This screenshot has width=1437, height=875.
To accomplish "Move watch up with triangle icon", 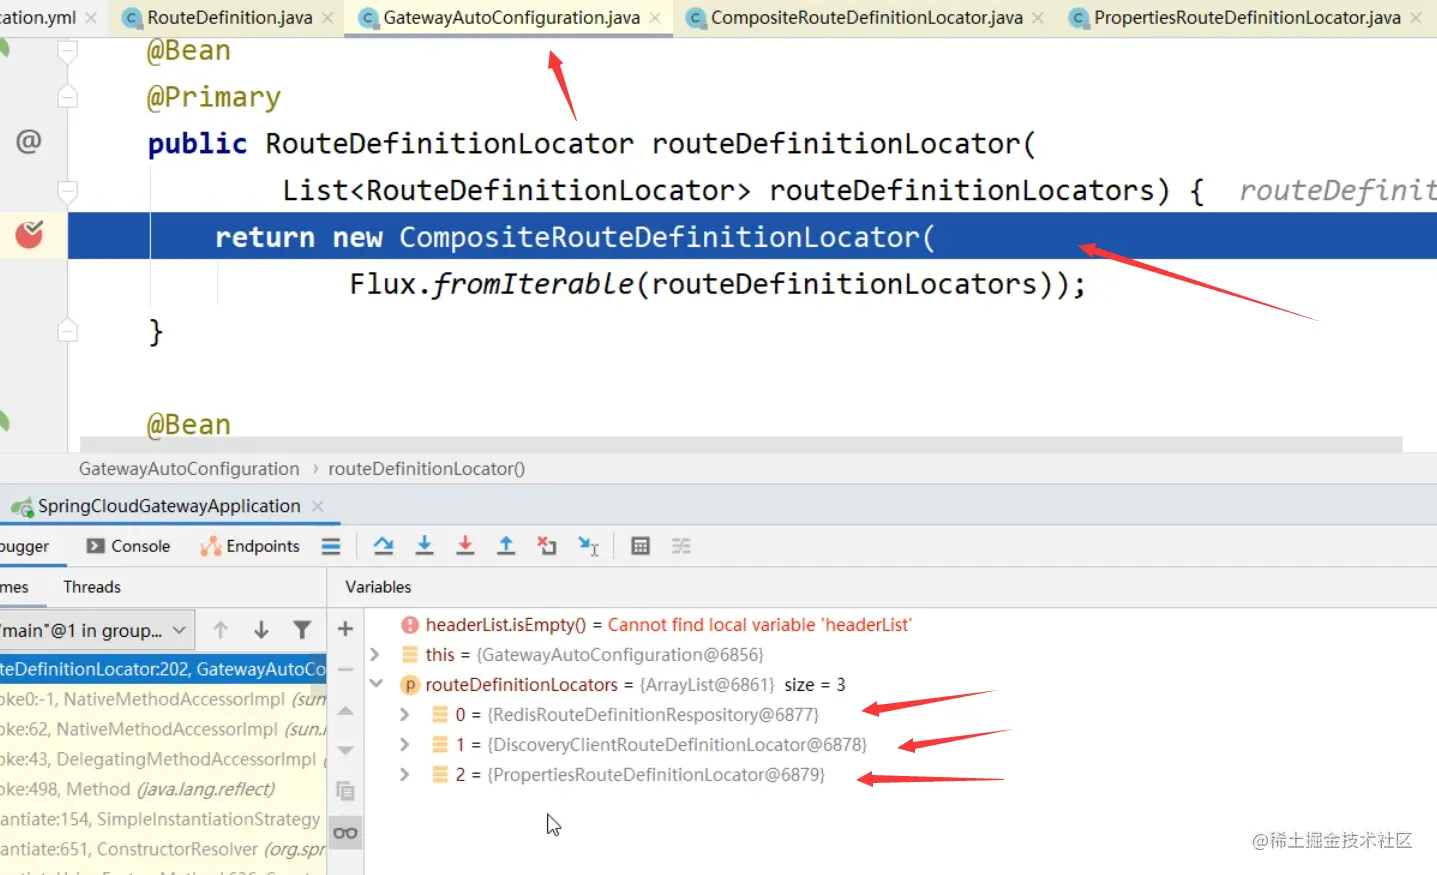I will (x=345, y=710).
